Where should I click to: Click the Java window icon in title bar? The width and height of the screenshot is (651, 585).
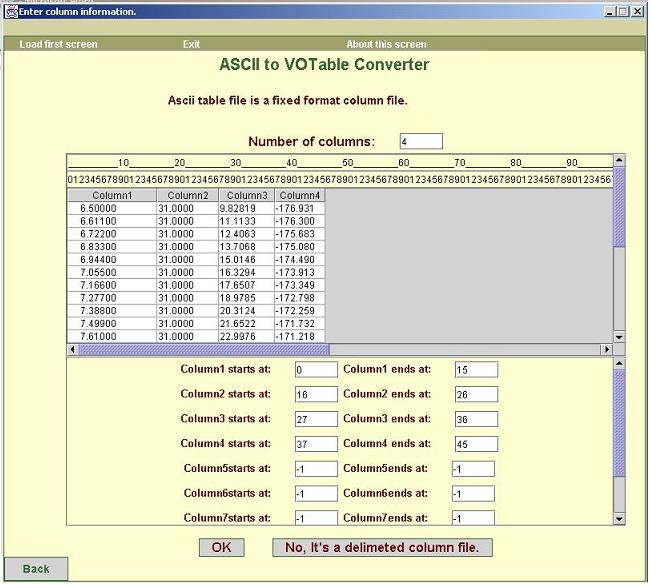click(x=10, y=11)
